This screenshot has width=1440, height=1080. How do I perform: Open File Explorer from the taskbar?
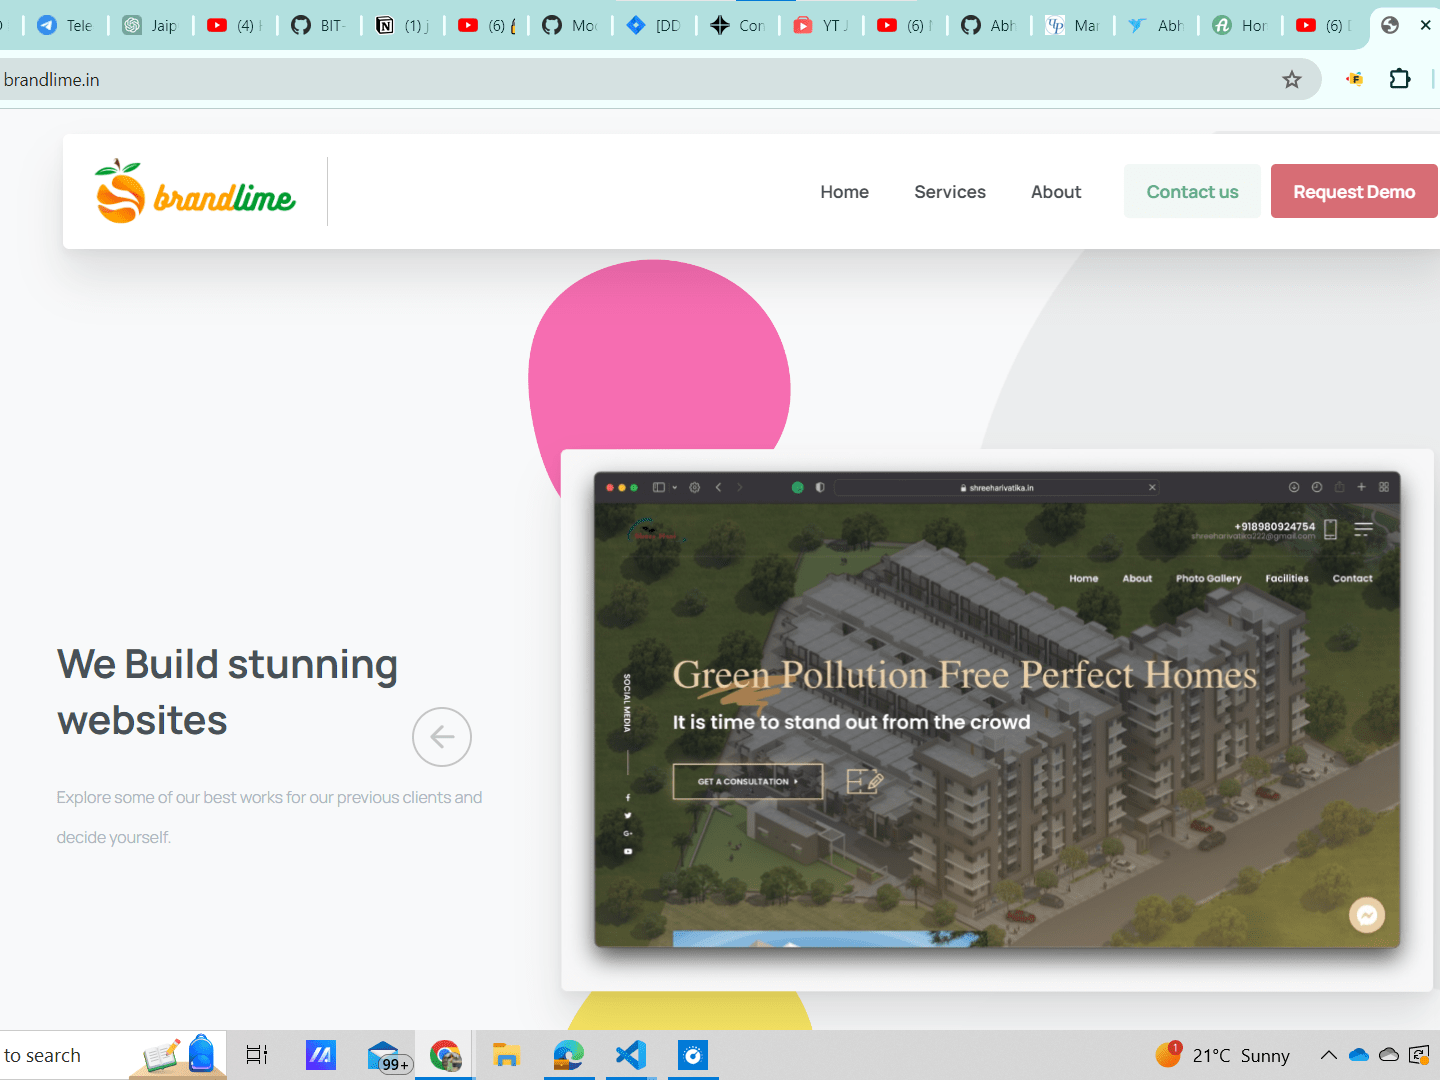coord(506,1055)
